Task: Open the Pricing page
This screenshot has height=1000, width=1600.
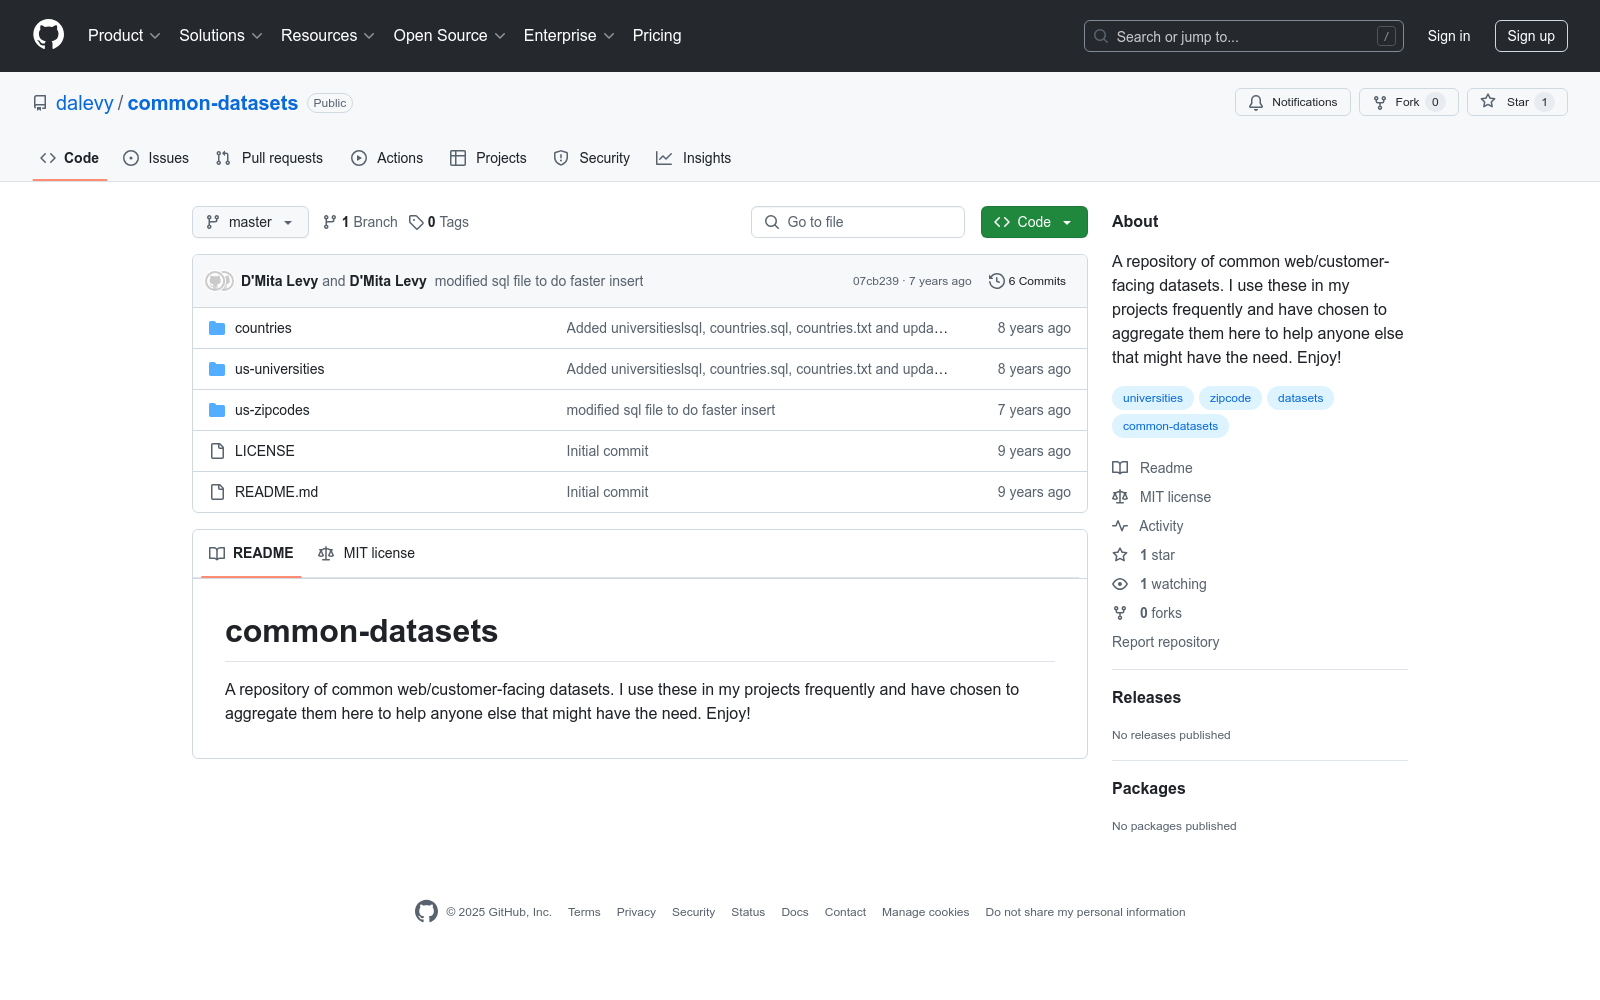Action: (657, 35)
